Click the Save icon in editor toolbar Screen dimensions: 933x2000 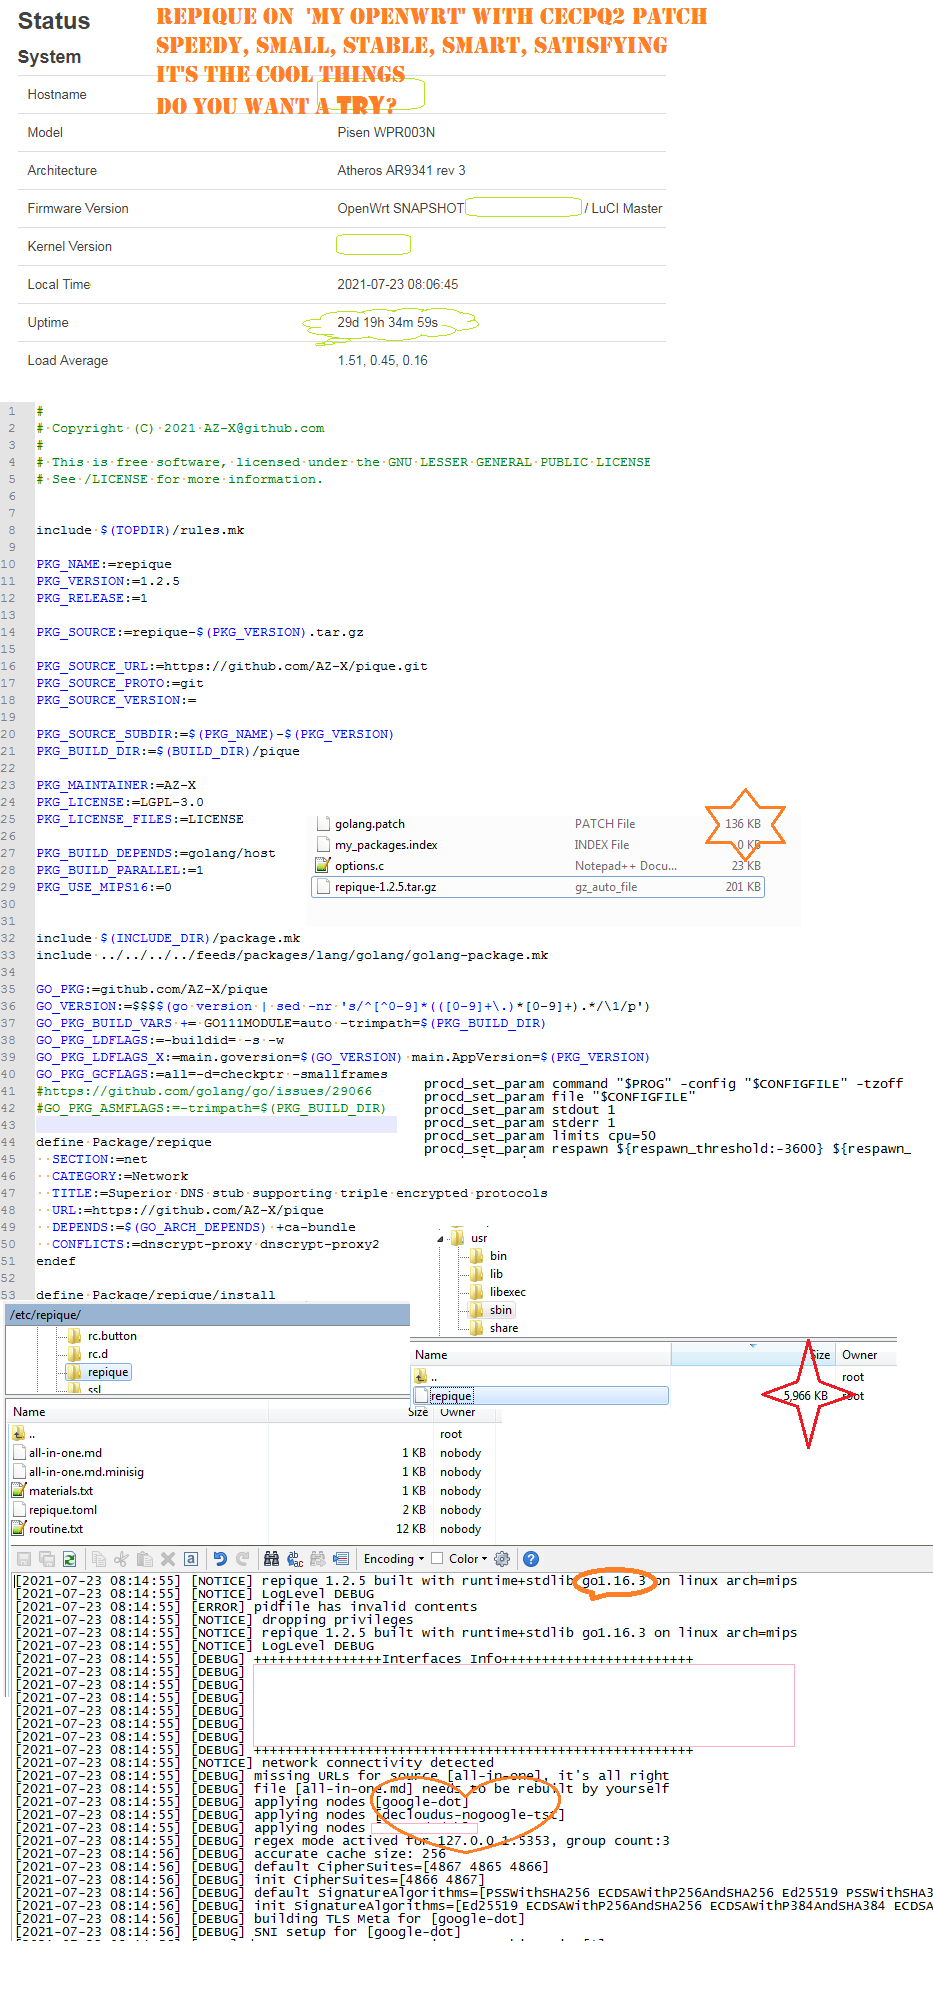[x=24, y=1558]
